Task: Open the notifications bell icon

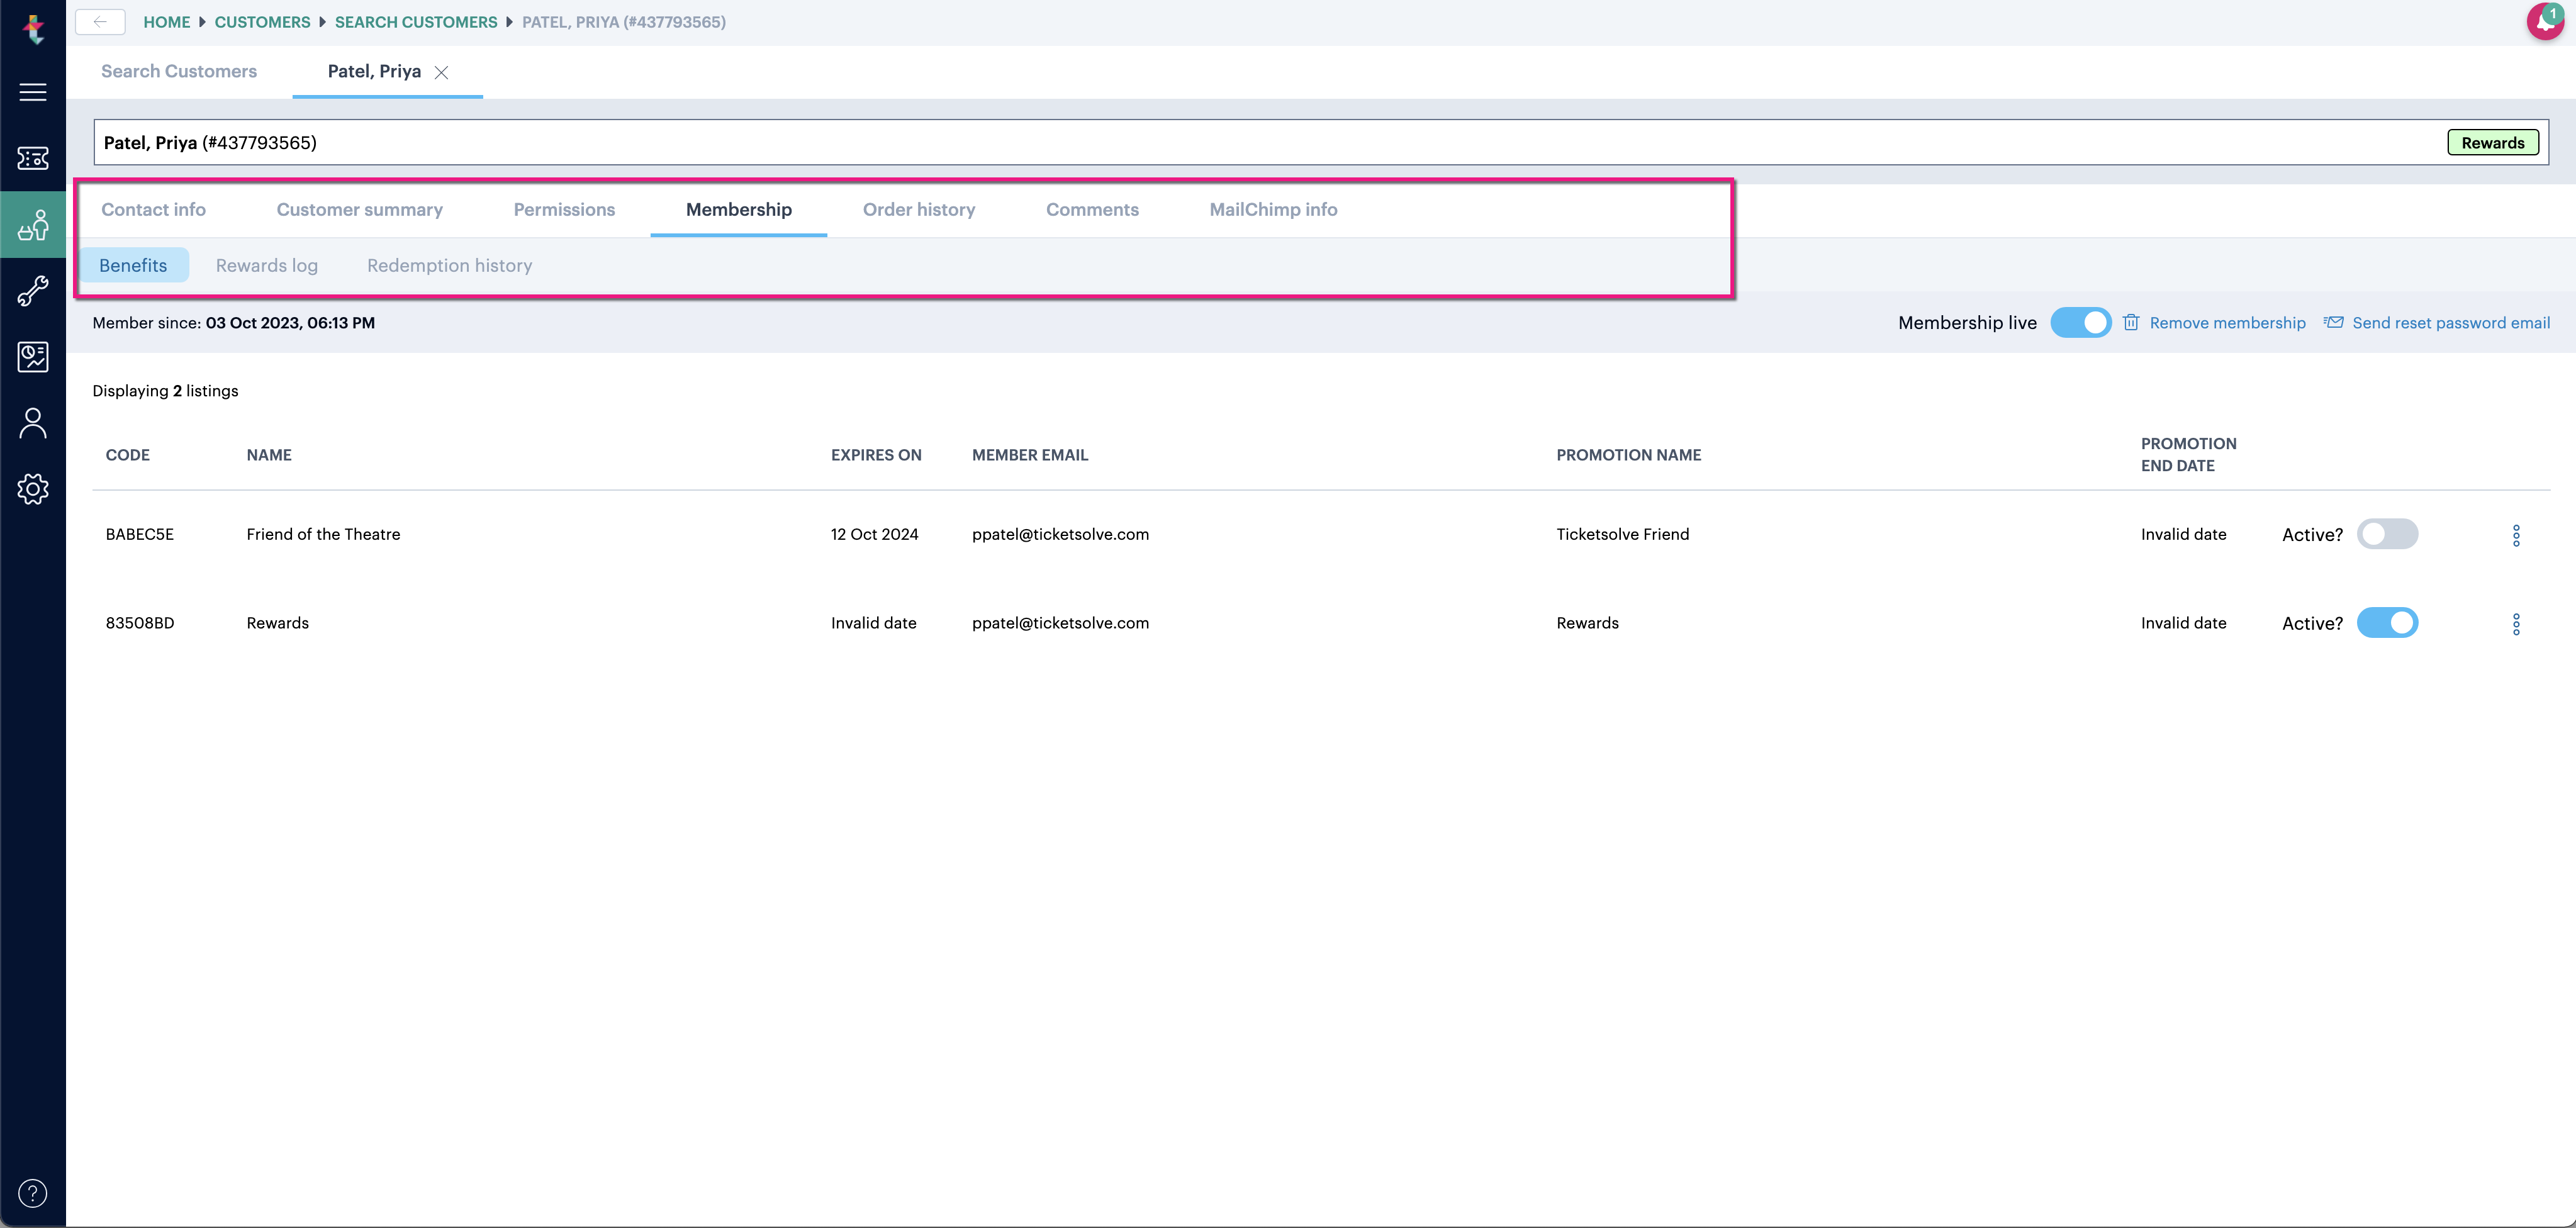Action: [2545, 21]
